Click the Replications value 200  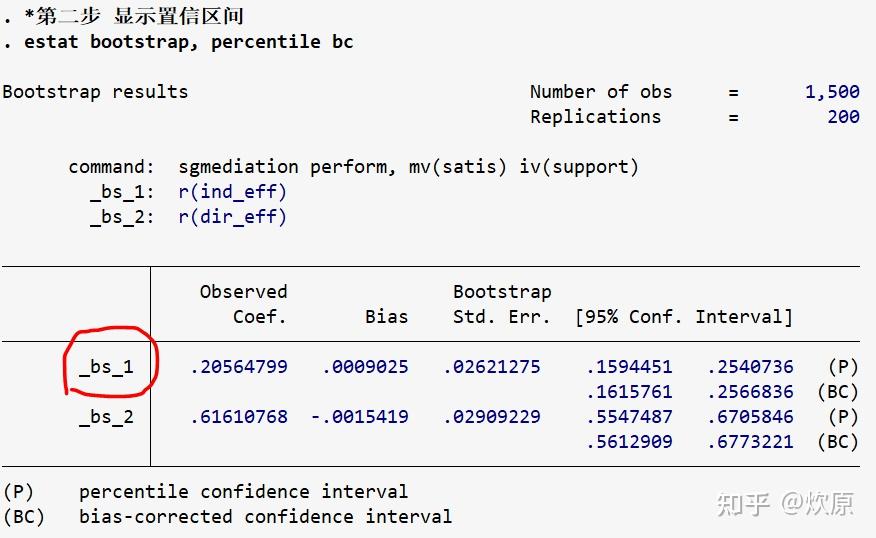(x=843, y=116)
